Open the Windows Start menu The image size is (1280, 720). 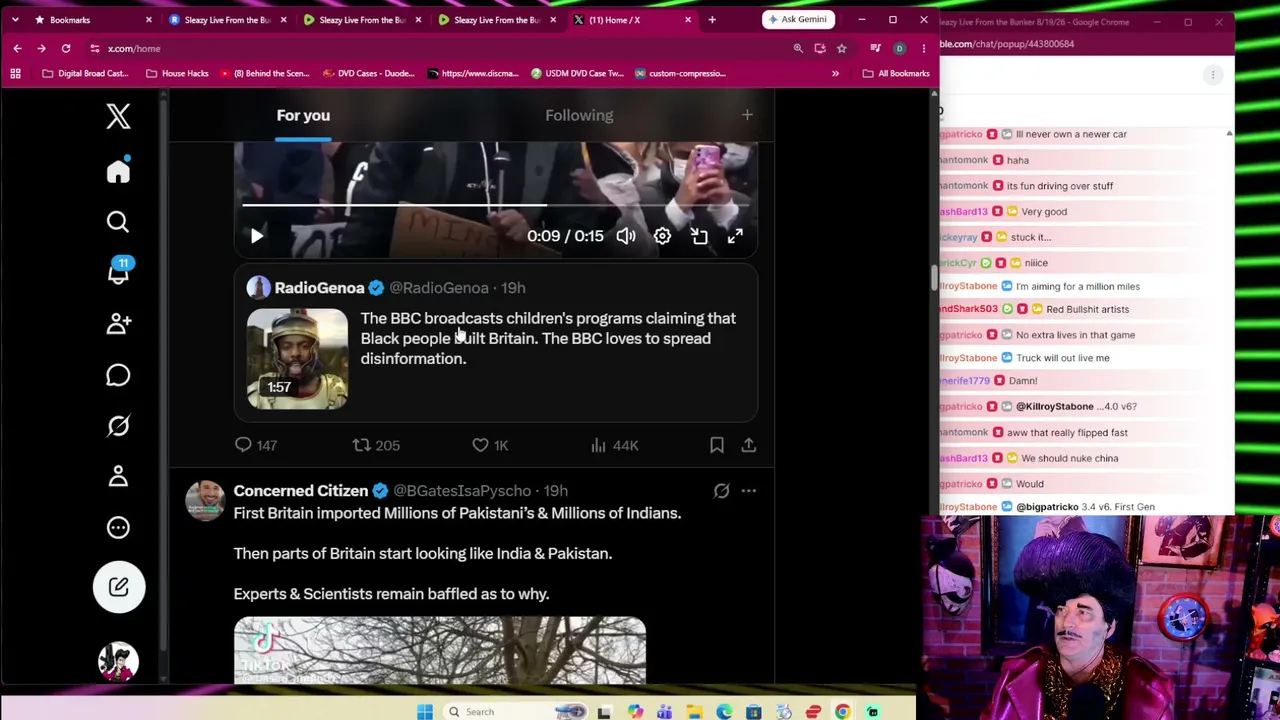pyautogui.click(x=425, y=712)
